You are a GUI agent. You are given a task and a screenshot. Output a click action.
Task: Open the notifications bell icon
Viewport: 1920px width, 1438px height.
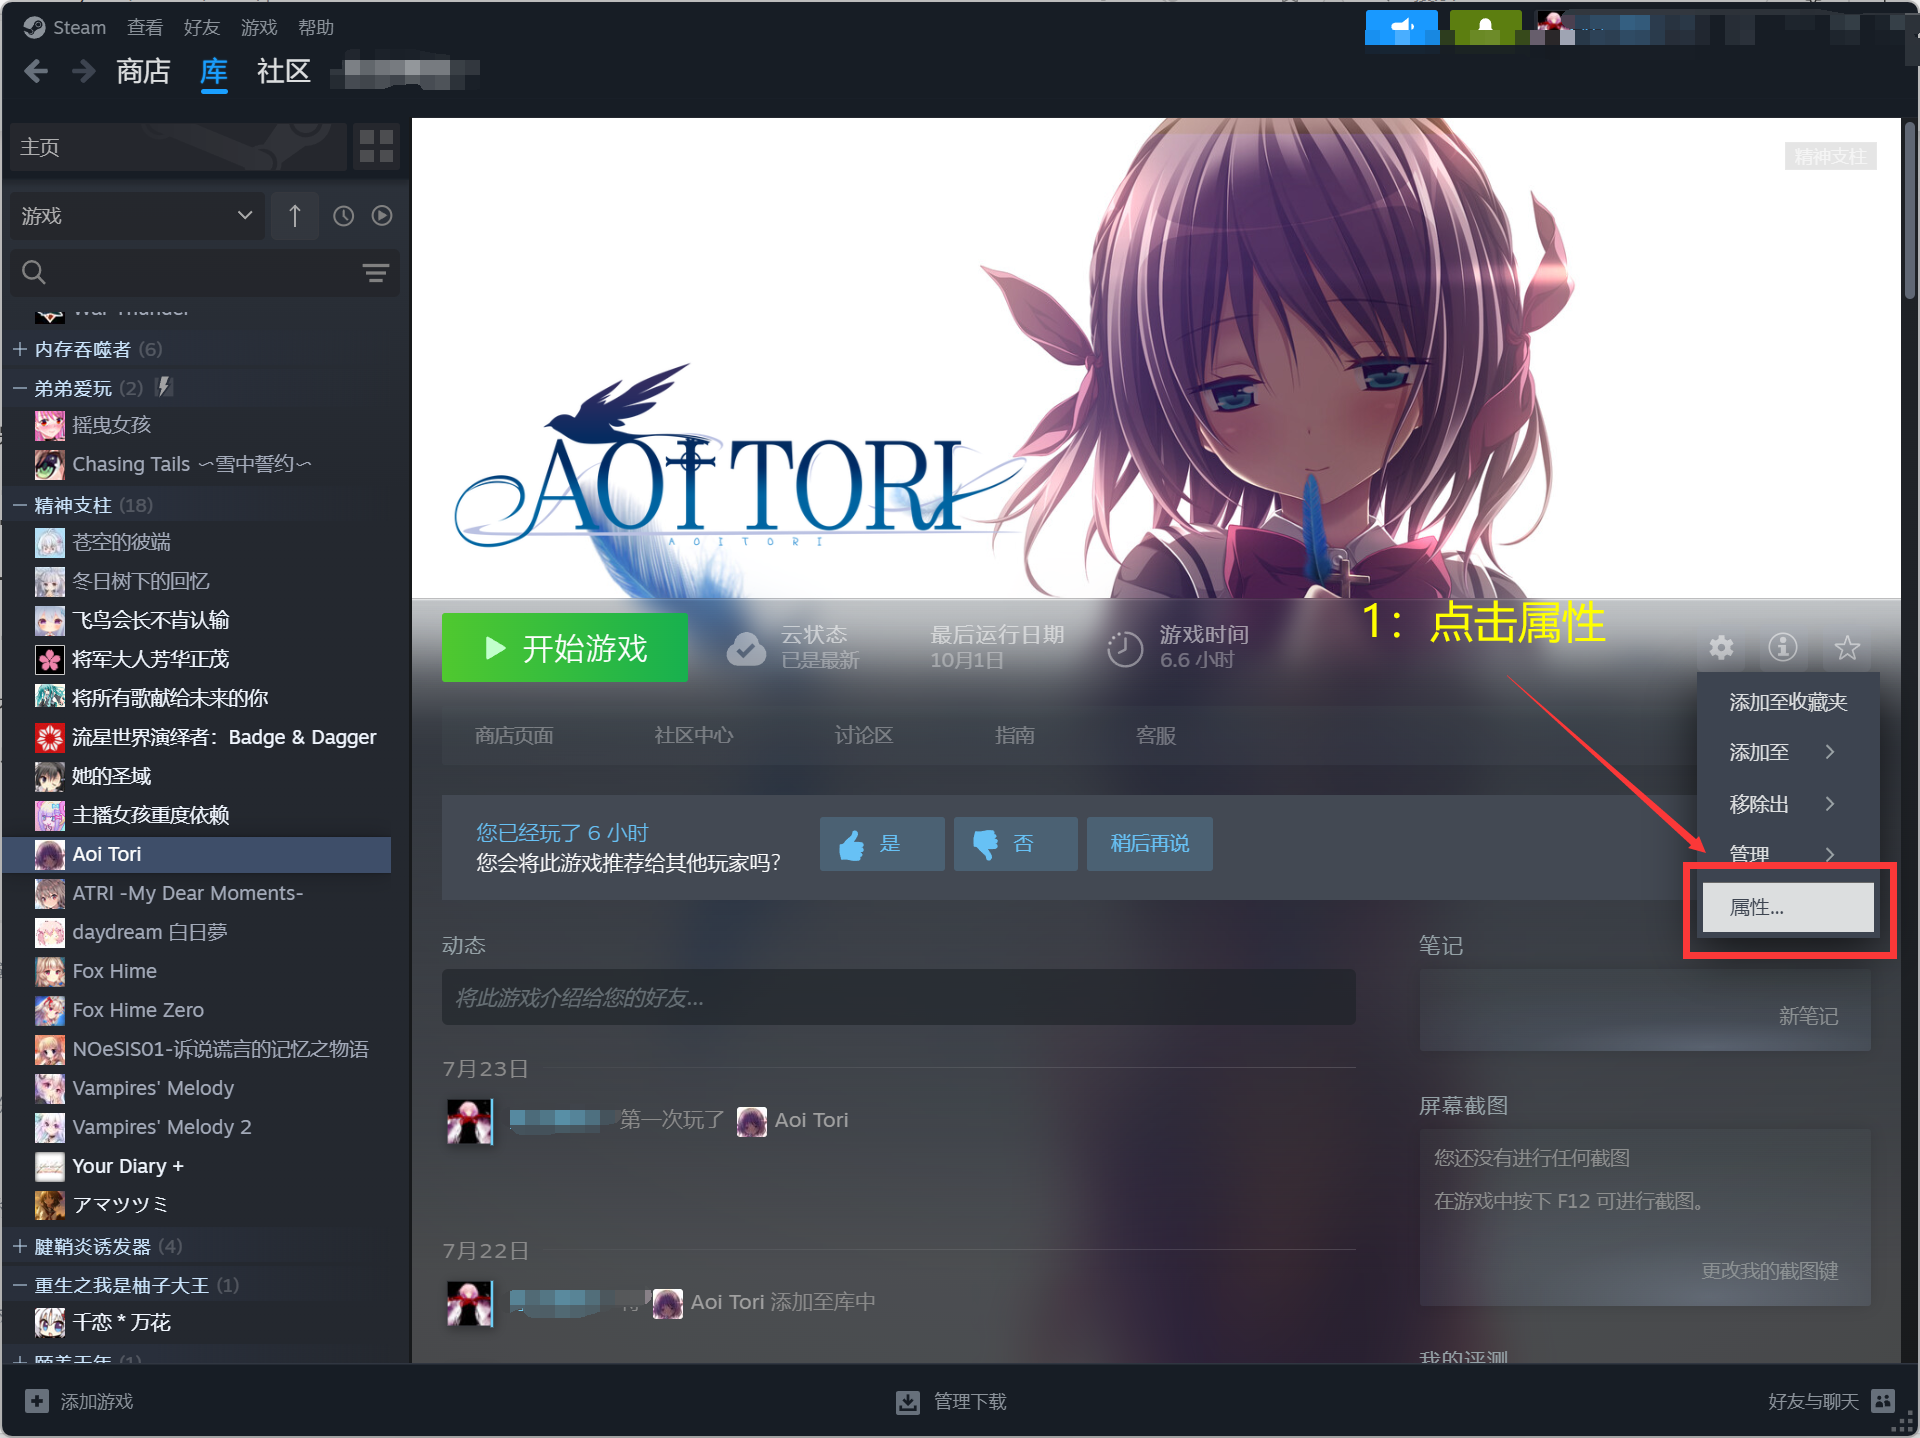click(x=1485, y=27)
